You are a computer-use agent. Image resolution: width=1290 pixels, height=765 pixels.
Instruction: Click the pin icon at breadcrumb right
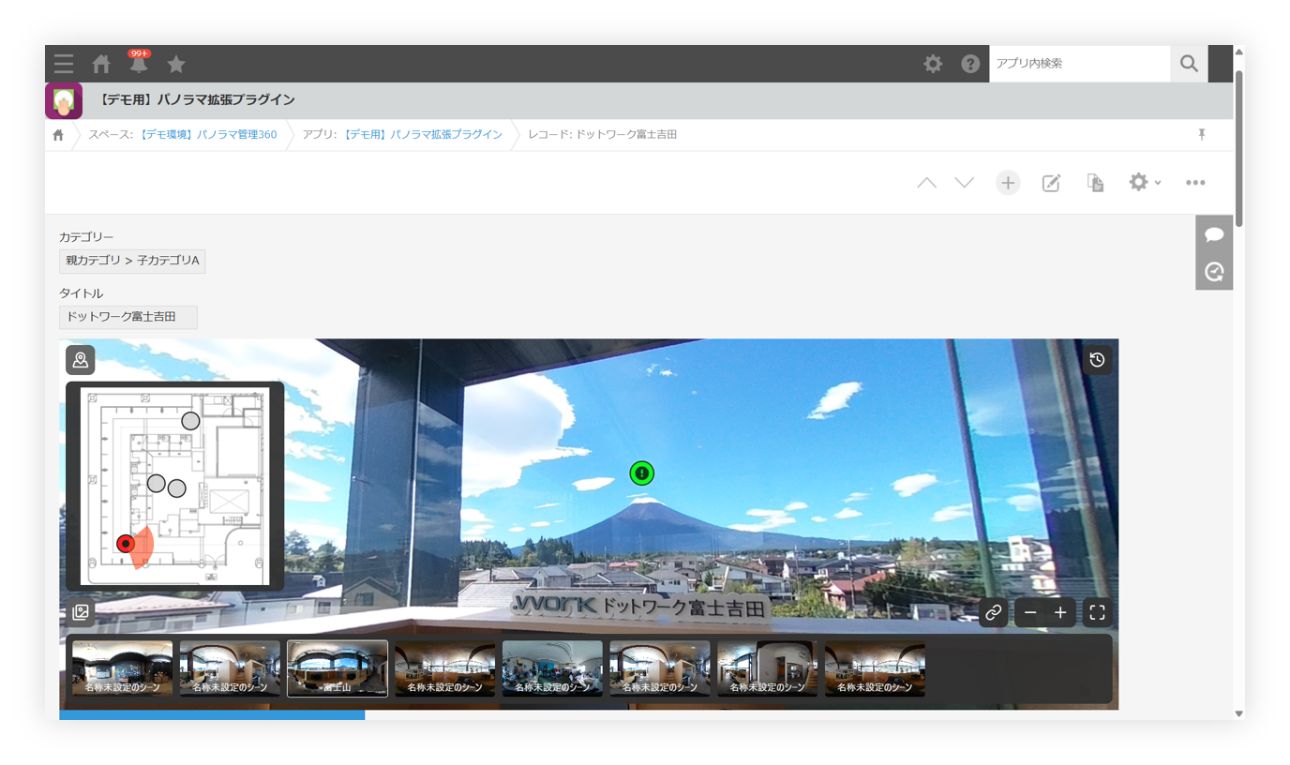[1202, 134]
